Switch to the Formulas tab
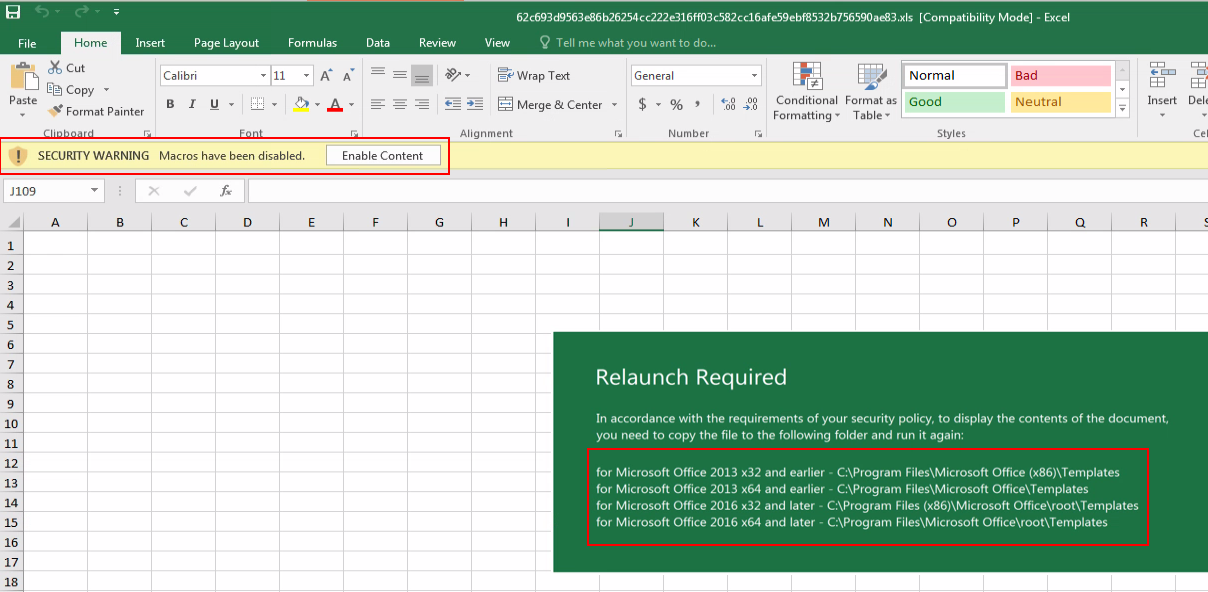Image resolution: width=1208 pixels, height=592 pixels. click(312, 43)
